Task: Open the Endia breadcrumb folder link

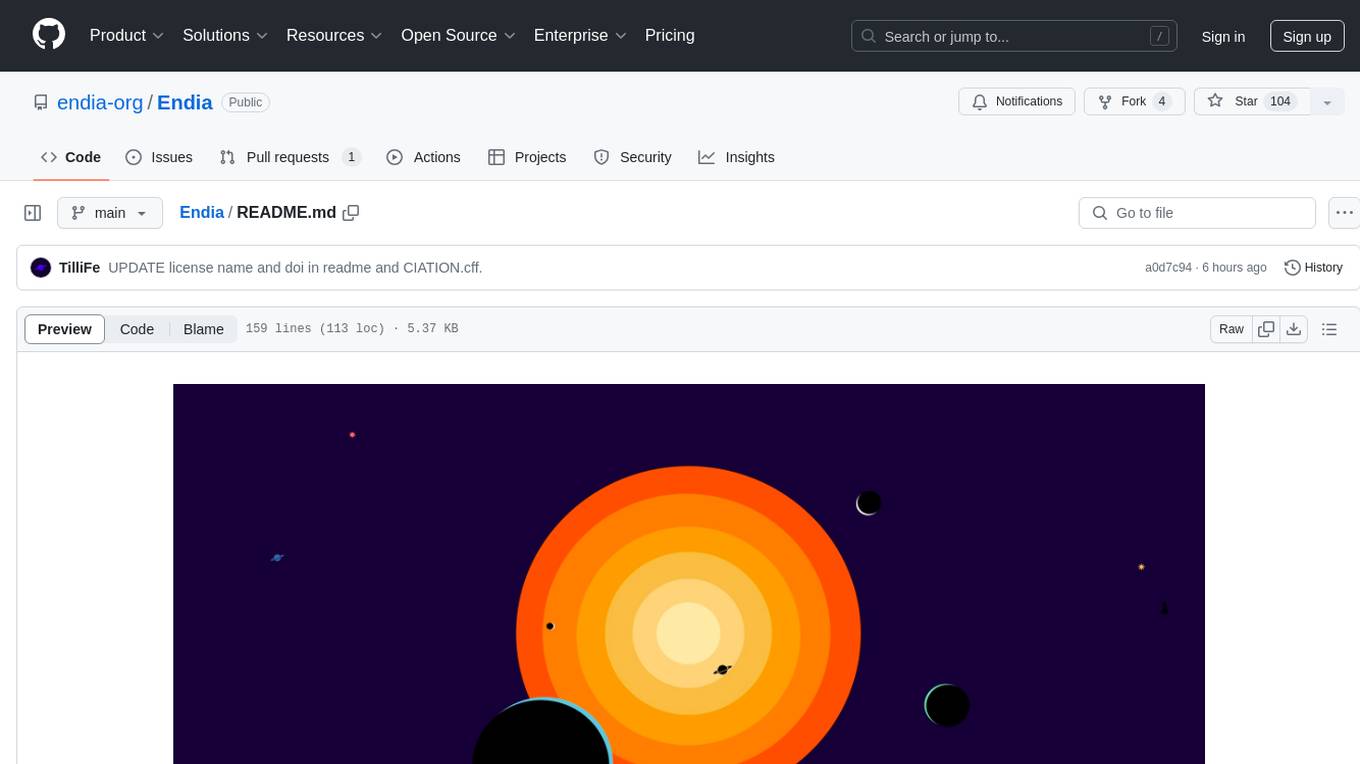Action: (x=202, y=213)
